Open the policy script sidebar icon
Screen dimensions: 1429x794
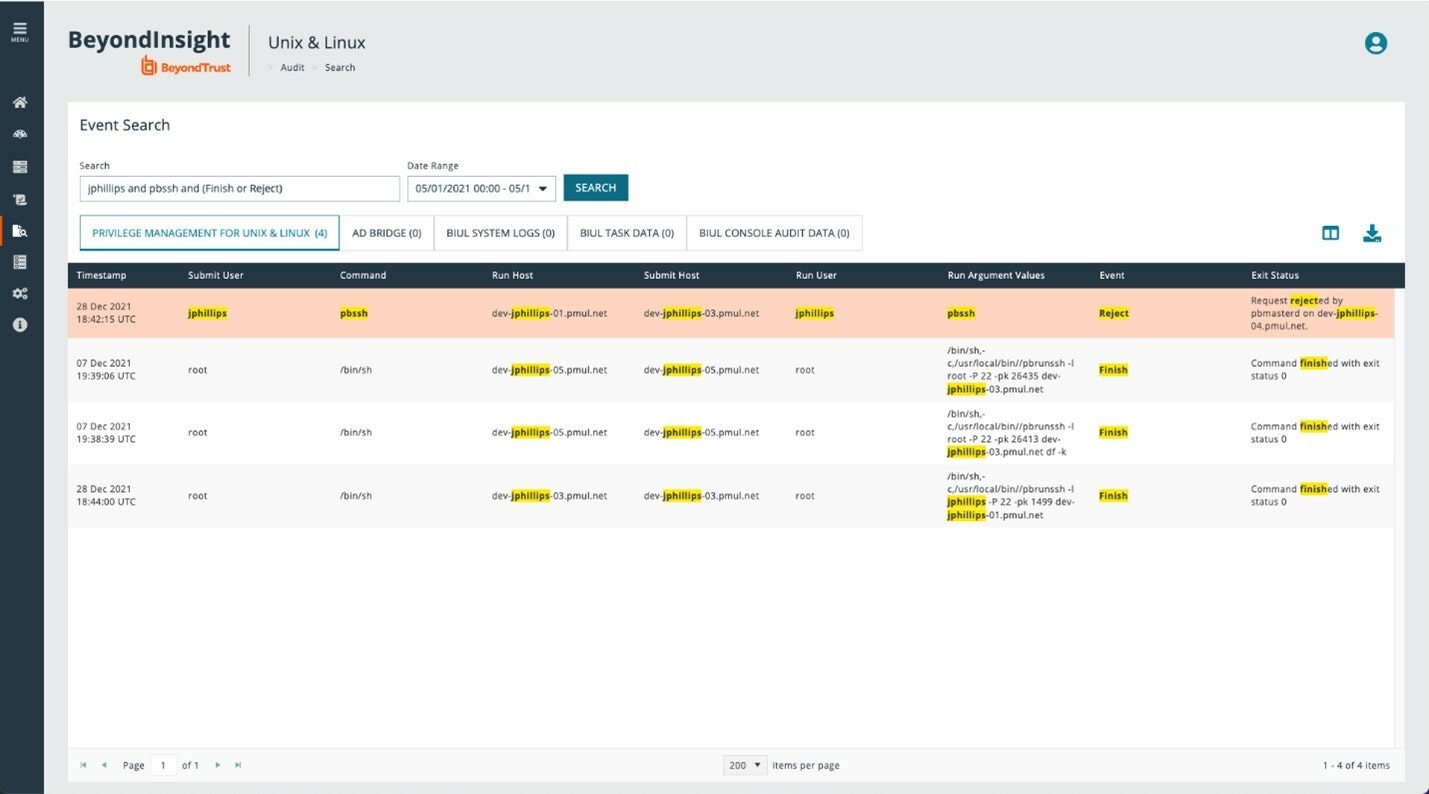(x=20, y=199)
